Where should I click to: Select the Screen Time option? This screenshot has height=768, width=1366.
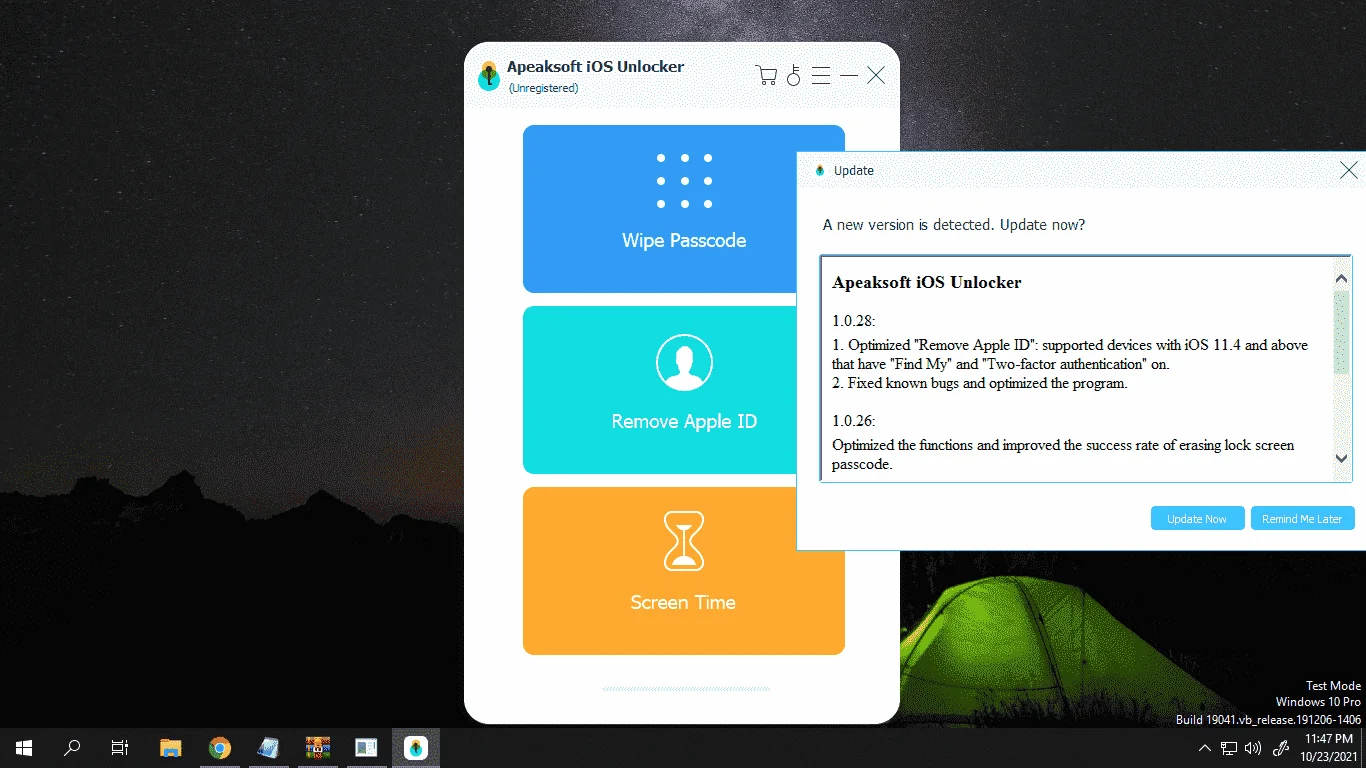[684, 571]
